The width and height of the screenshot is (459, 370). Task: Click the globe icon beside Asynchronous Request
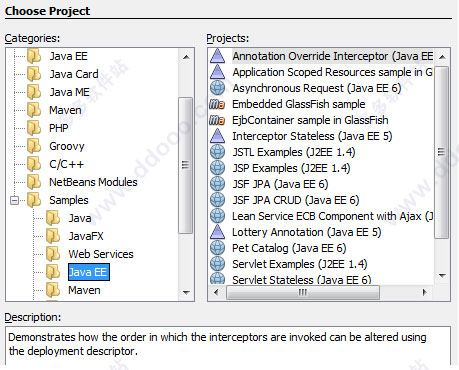point(218,88)
